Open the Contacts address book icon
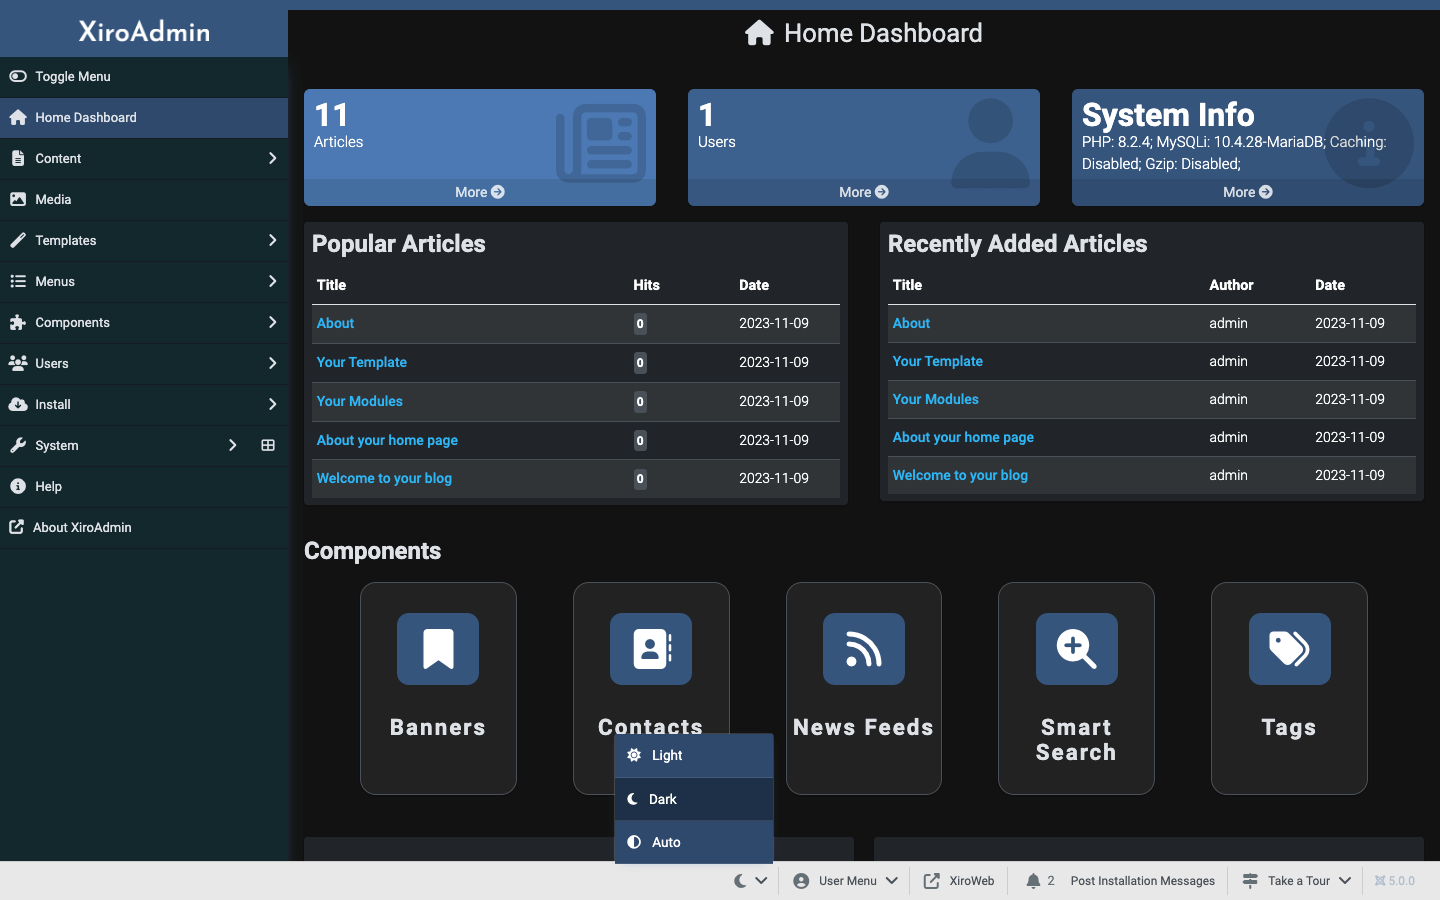Screen dimensions: 1440x900 651,649
